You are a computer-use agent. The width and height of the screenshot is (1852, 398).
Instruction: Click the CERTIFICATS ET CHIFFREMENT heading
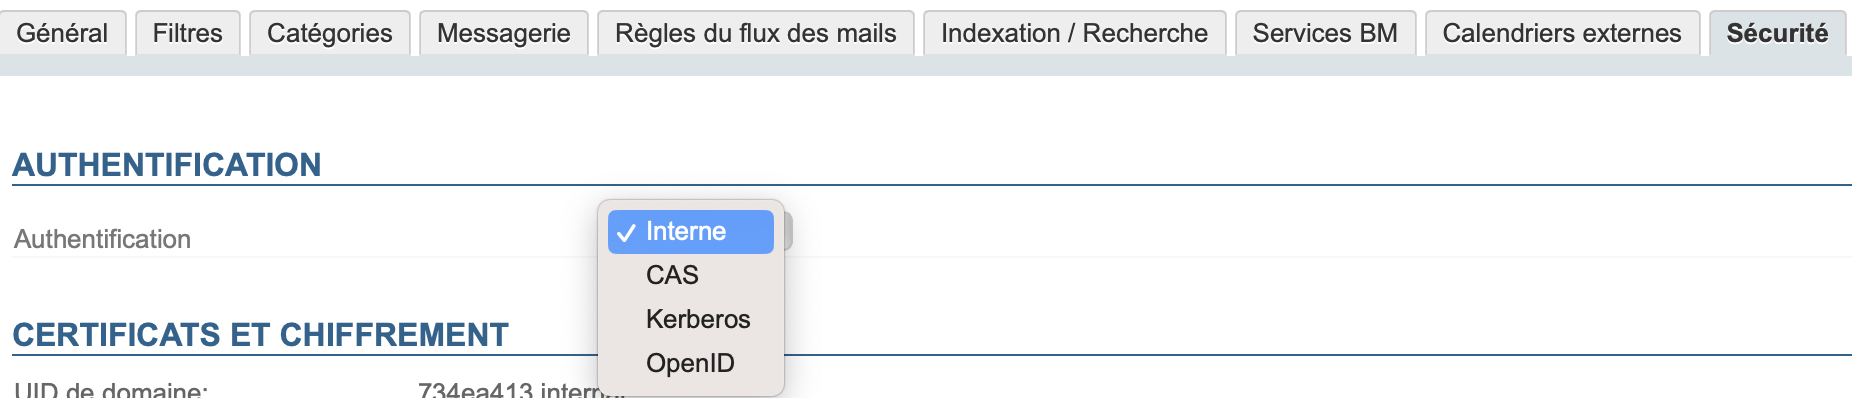point(261,335)
